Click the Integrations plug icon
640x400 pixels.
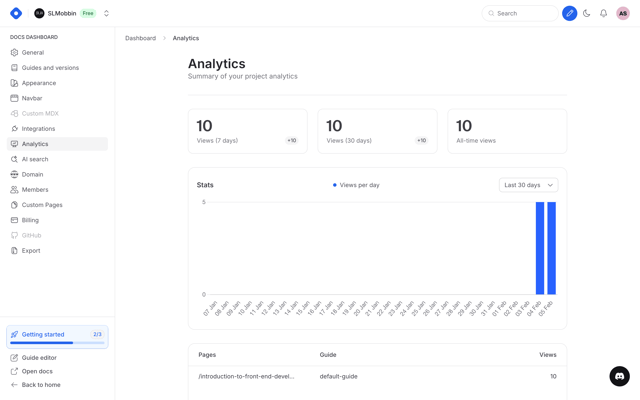14,129
